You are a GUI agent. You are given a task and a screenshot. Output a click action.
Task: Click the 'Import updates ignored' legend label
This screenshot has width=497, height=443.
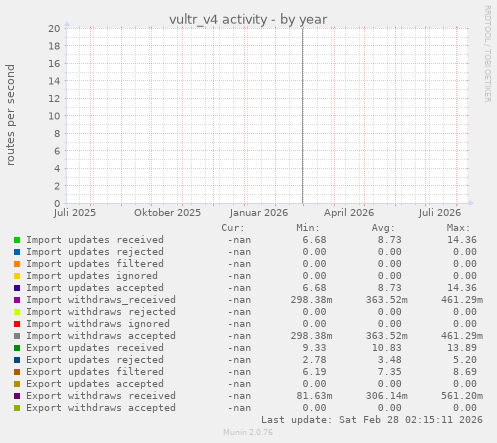pos(92,276)
